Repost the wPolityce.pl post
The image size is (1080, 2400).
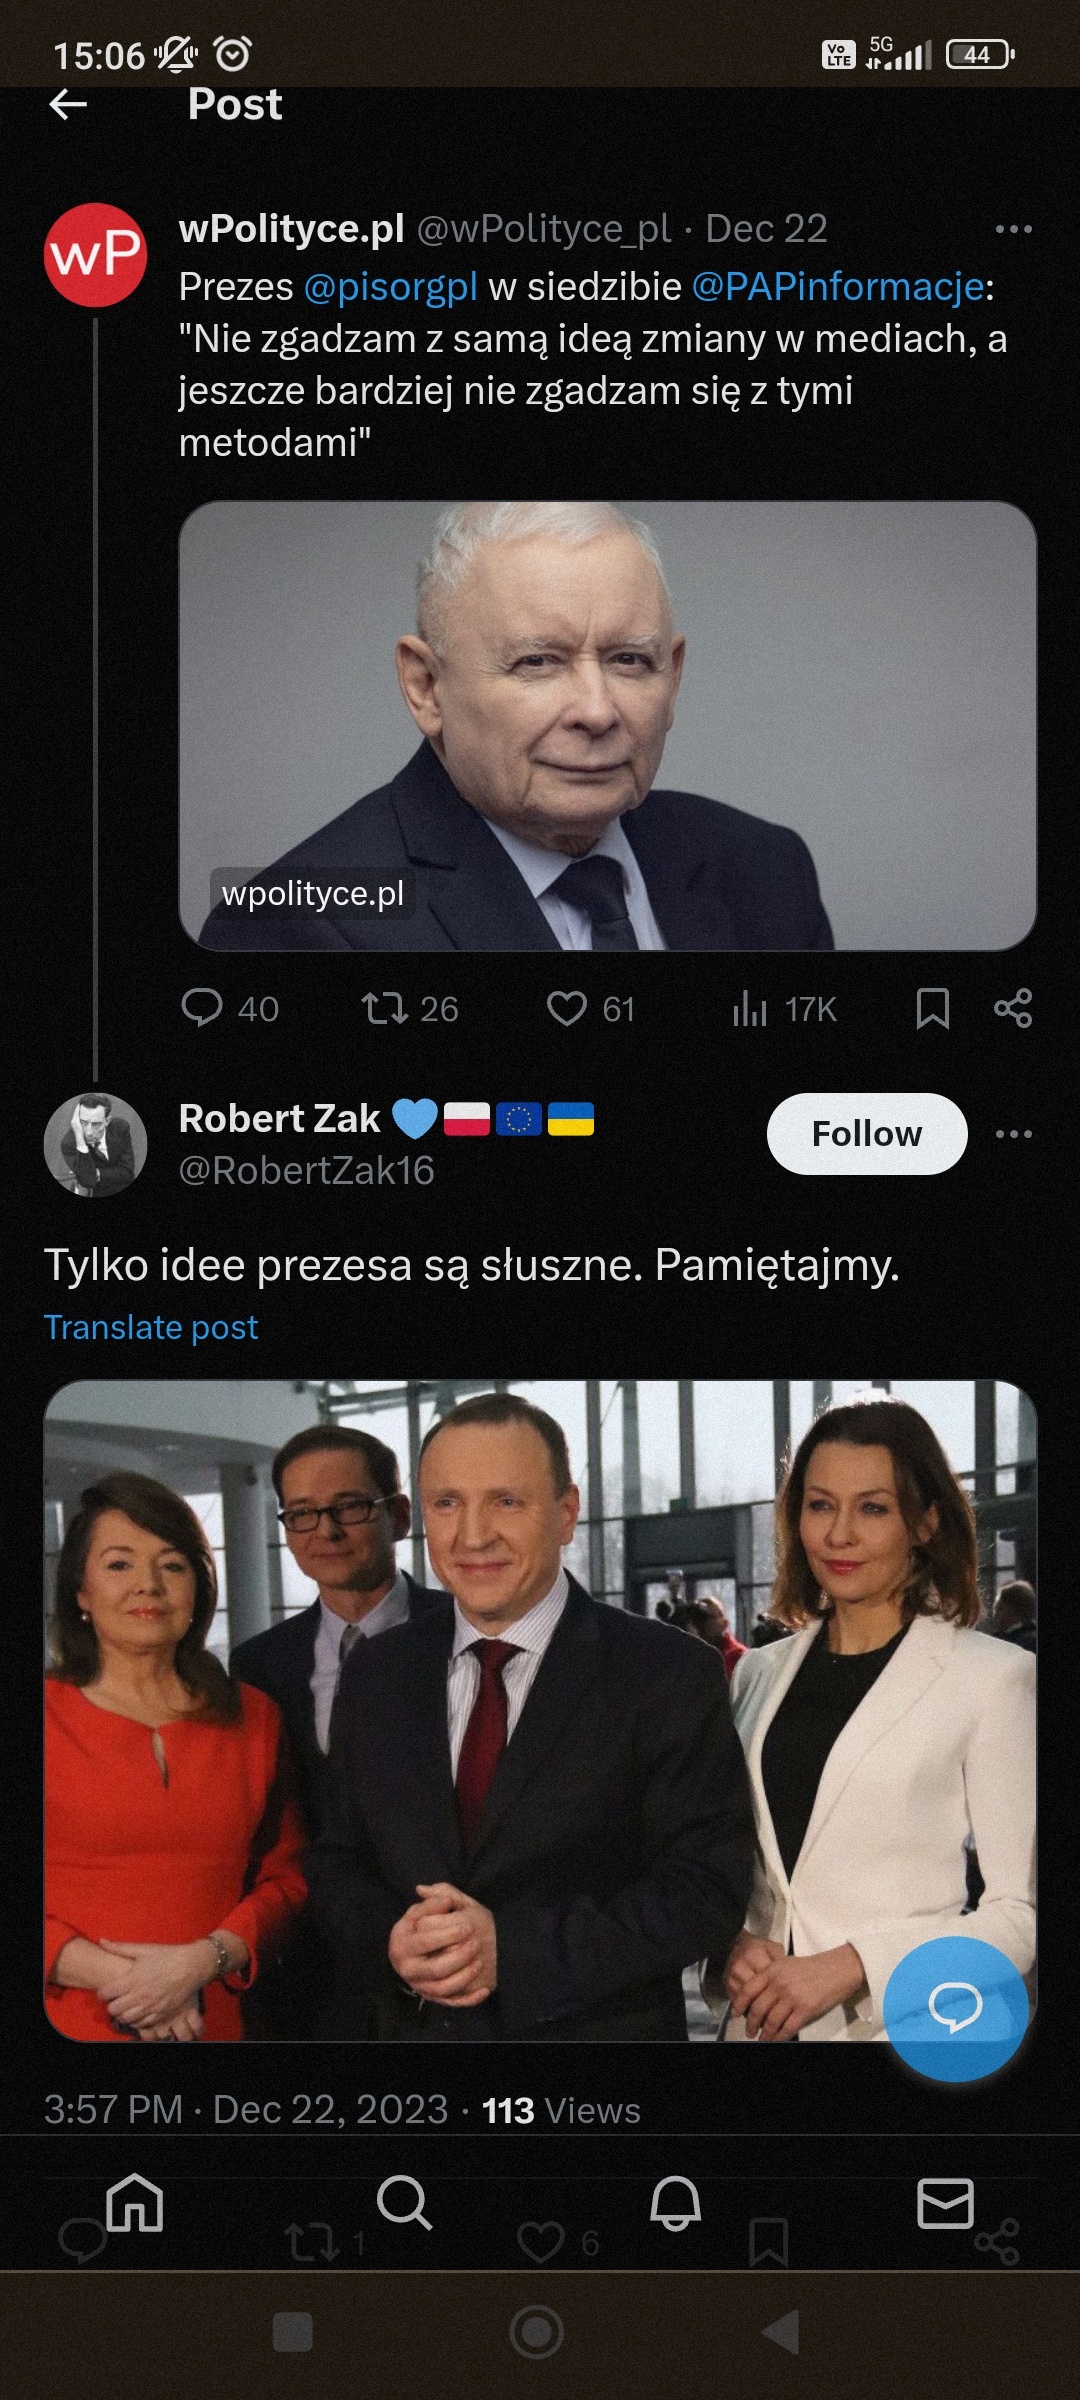pos(410,1008)
